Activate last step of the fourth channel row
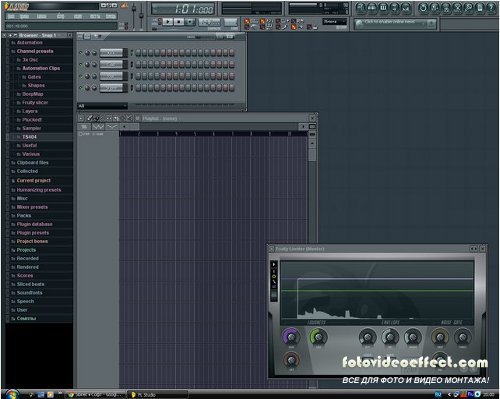 point(232,88)
